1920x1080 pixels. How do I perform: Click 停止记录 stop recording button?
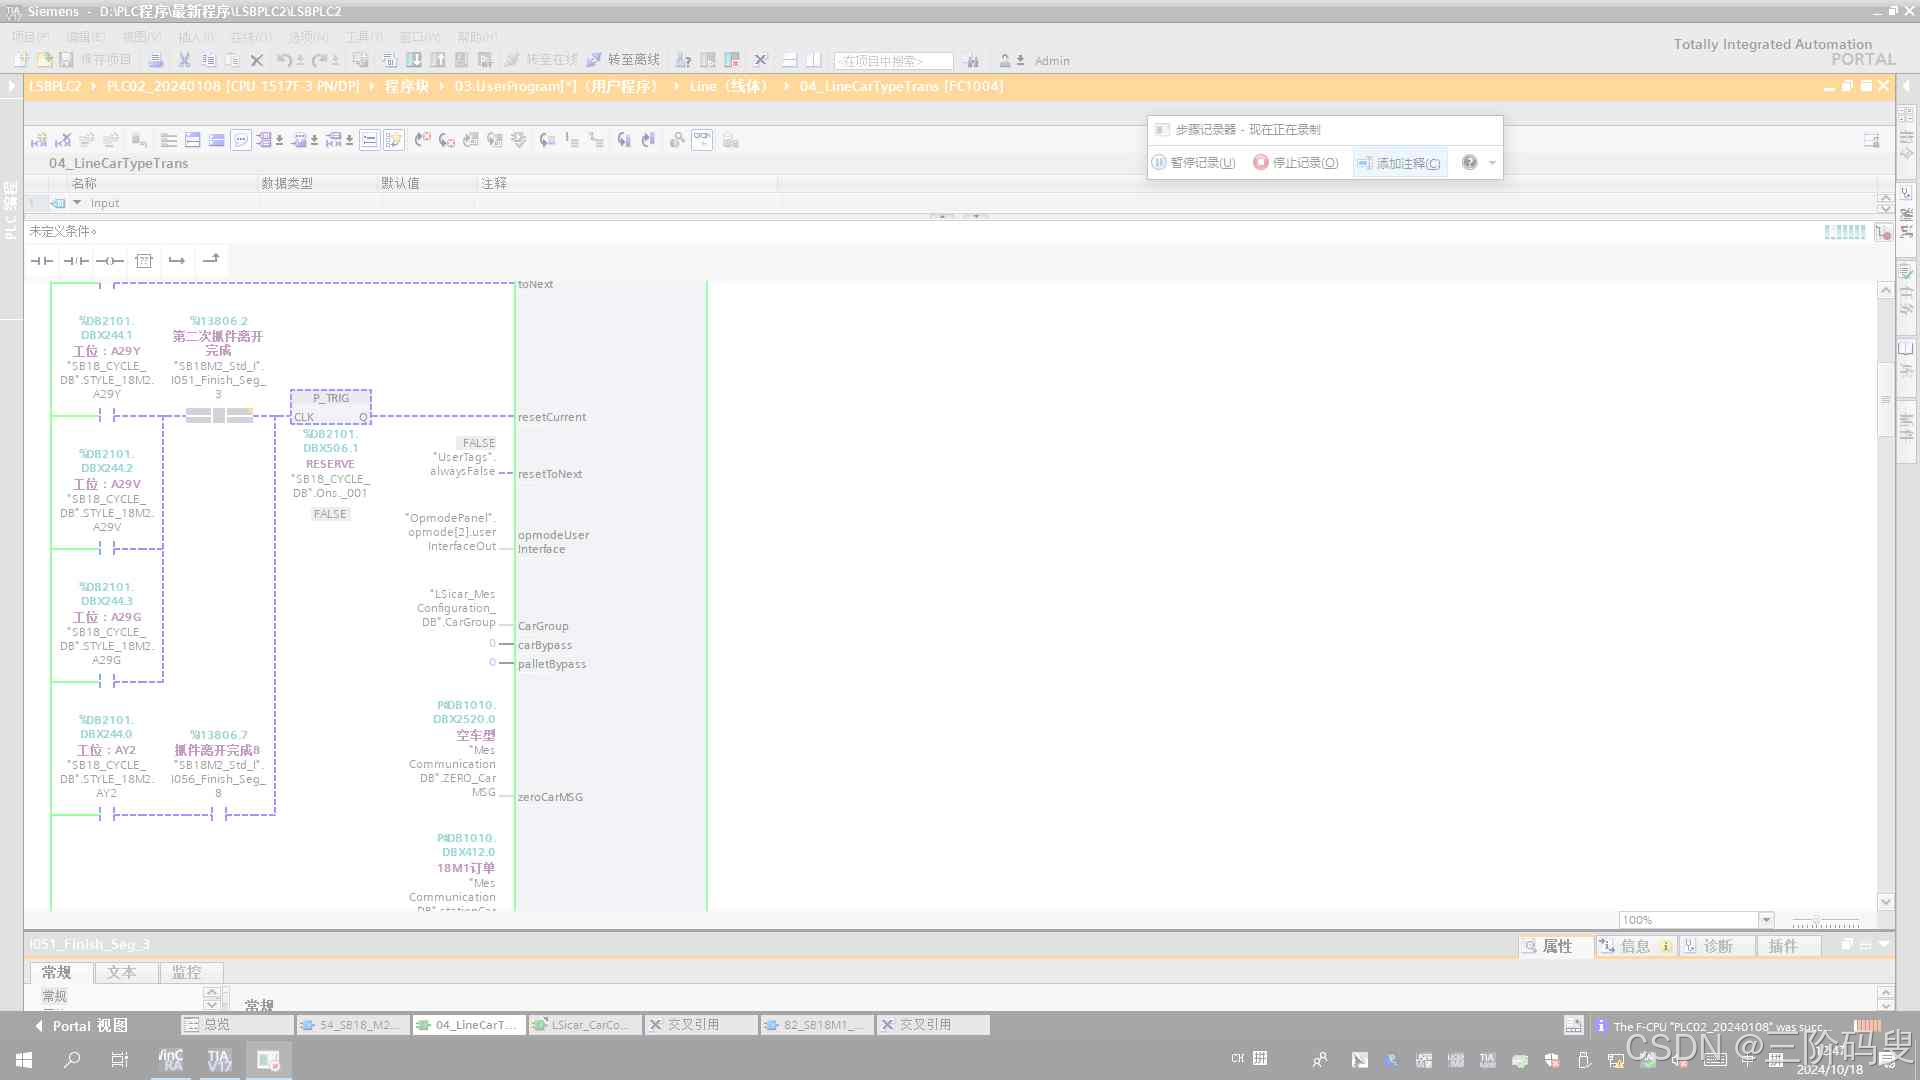pyautogui.click(x=1296, y=163)
